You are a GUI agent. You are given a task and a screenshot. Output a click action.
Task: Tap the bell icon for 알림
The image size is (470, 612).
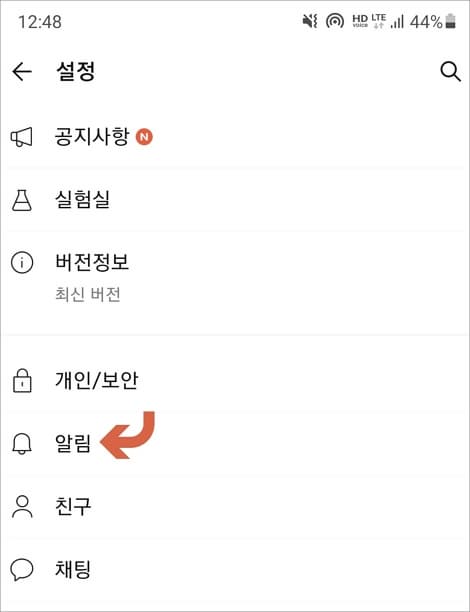[x=22, y=444]
